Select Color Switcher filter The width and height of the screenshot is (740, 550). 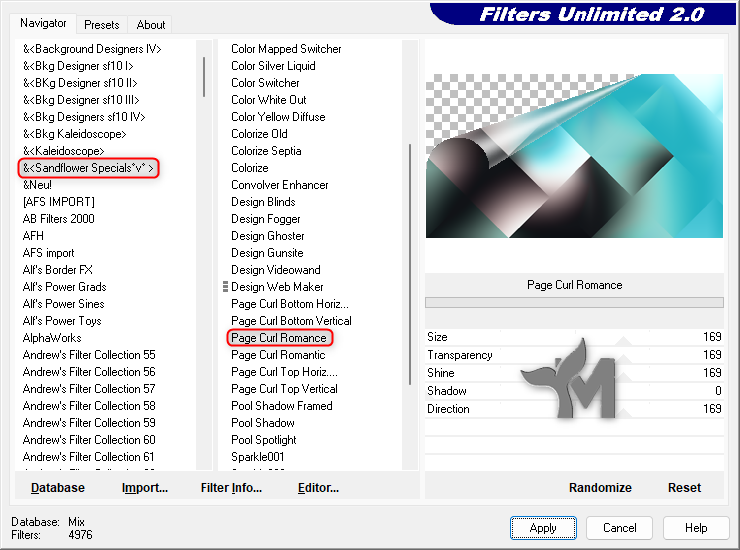[x=265, y=83]
